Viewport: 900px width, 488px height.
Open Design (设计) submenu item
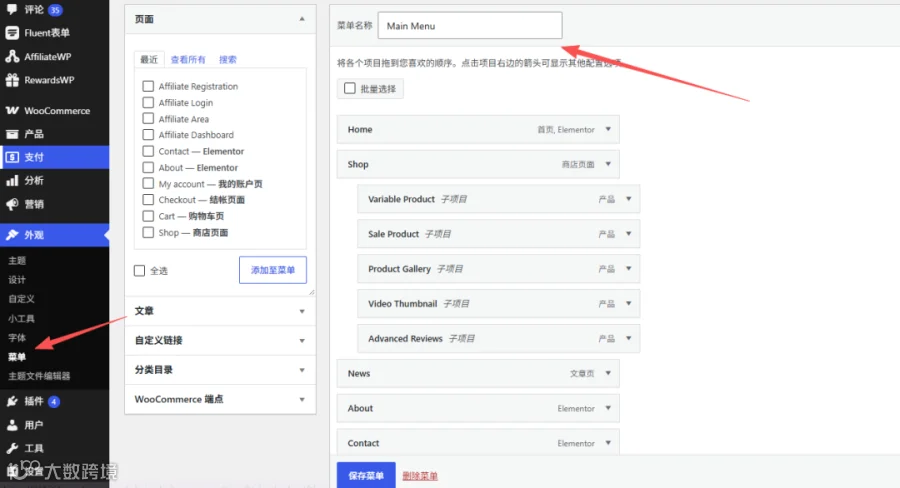tap(17, 280)
